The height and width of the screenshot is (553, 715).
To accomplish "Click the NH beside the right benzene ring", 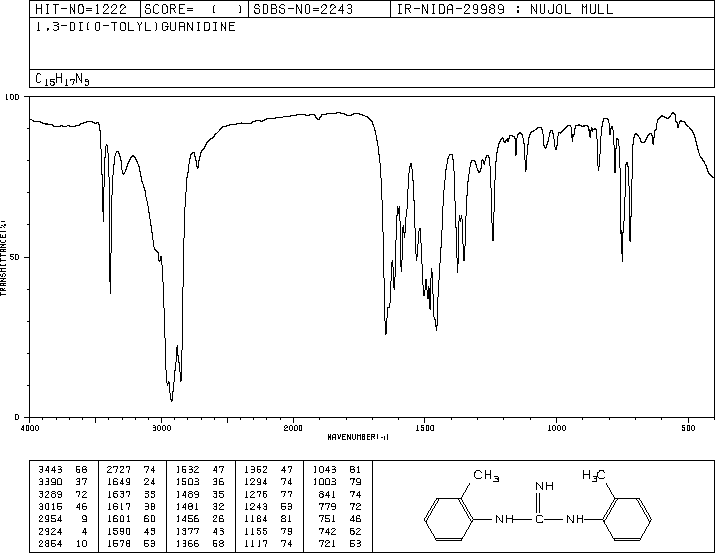I will [575, 519].
